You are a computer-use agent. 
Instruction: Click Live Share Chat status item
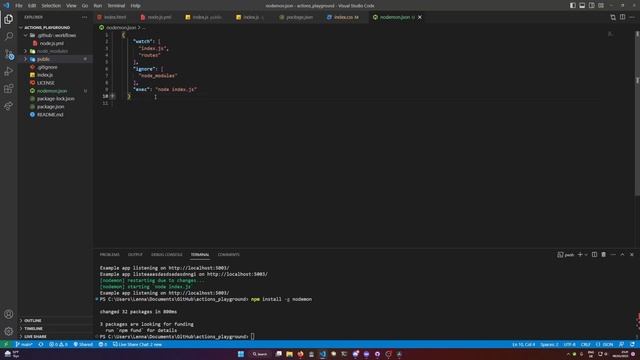138,344
